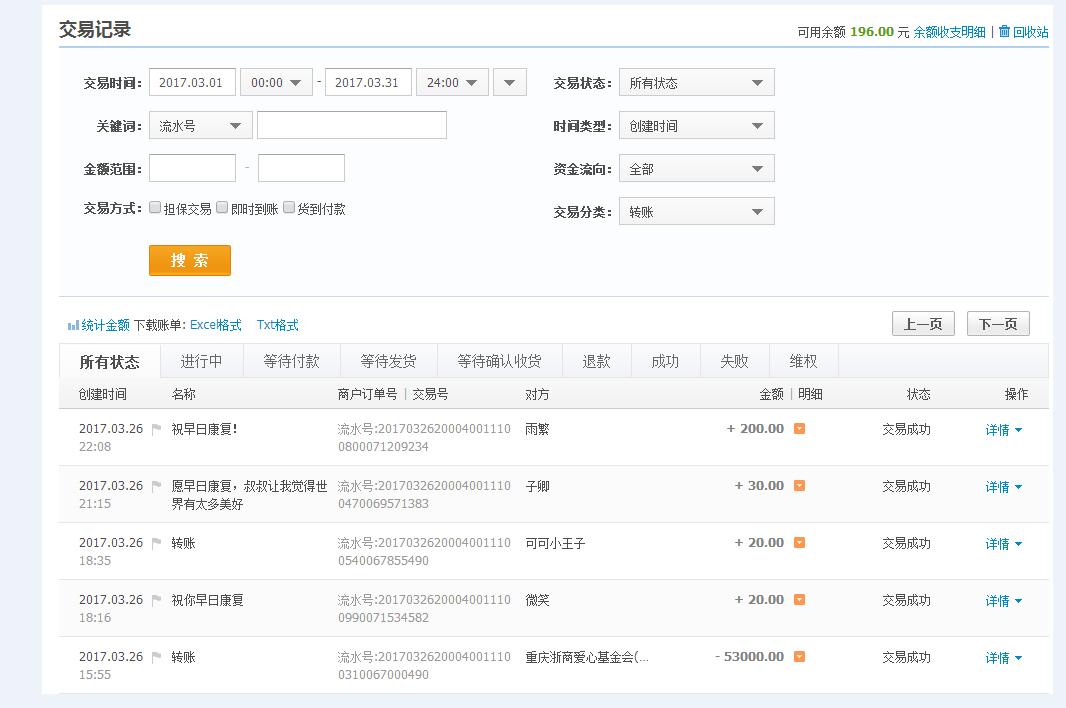Screen dimensions: 1066x708
Task: Switch to the 等待确认收货 tab
Action: [499, 361]
